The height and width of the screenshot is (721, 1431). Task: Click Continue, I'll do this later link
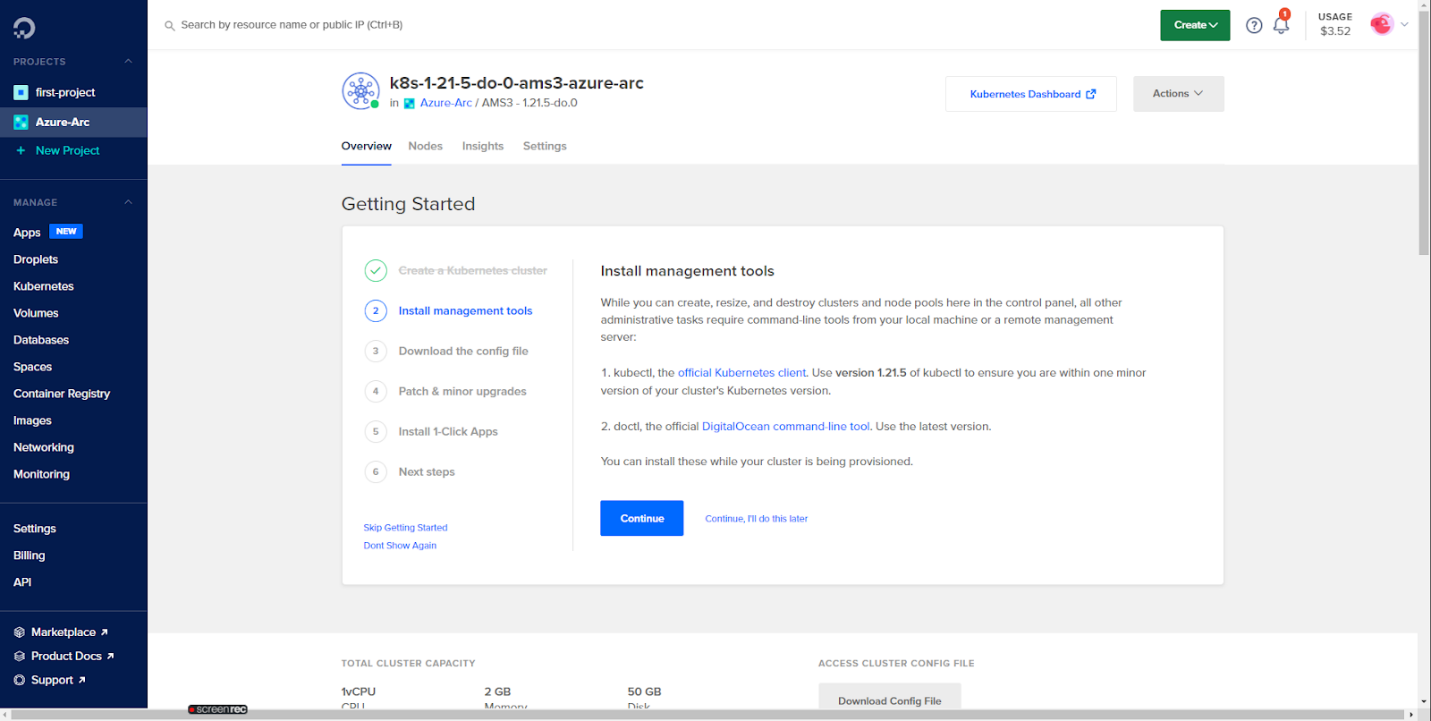point(756,519)
